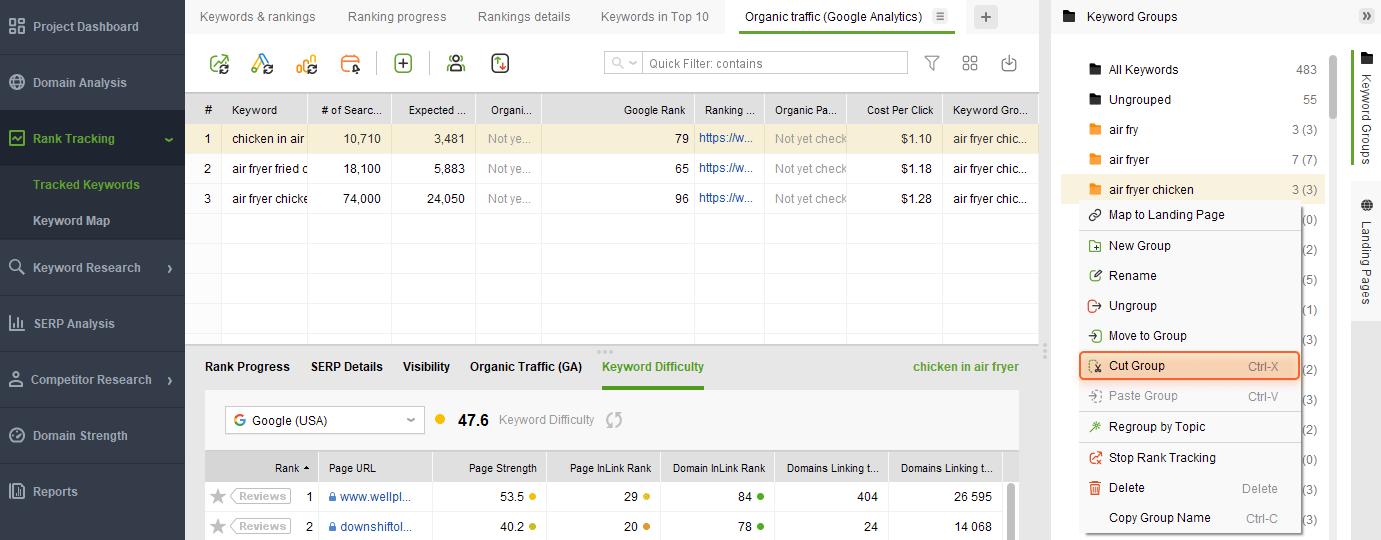
Task: Collapse the Keyword Groups panel with double chevron
Action: [x=1366, y=16]
